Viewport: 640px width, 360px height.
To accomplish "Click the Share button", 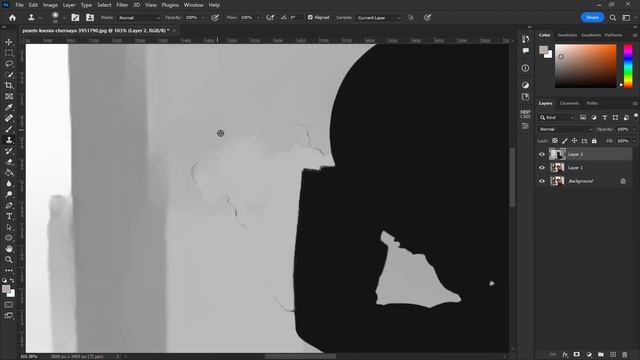I will tap(592, 18).
